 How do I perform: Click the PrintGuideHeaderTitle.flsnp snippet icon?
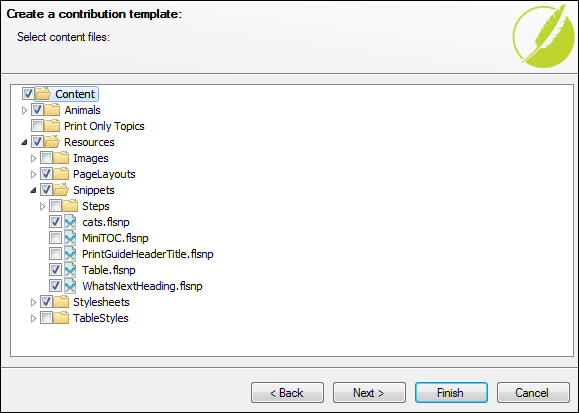(x=70, y=254)
